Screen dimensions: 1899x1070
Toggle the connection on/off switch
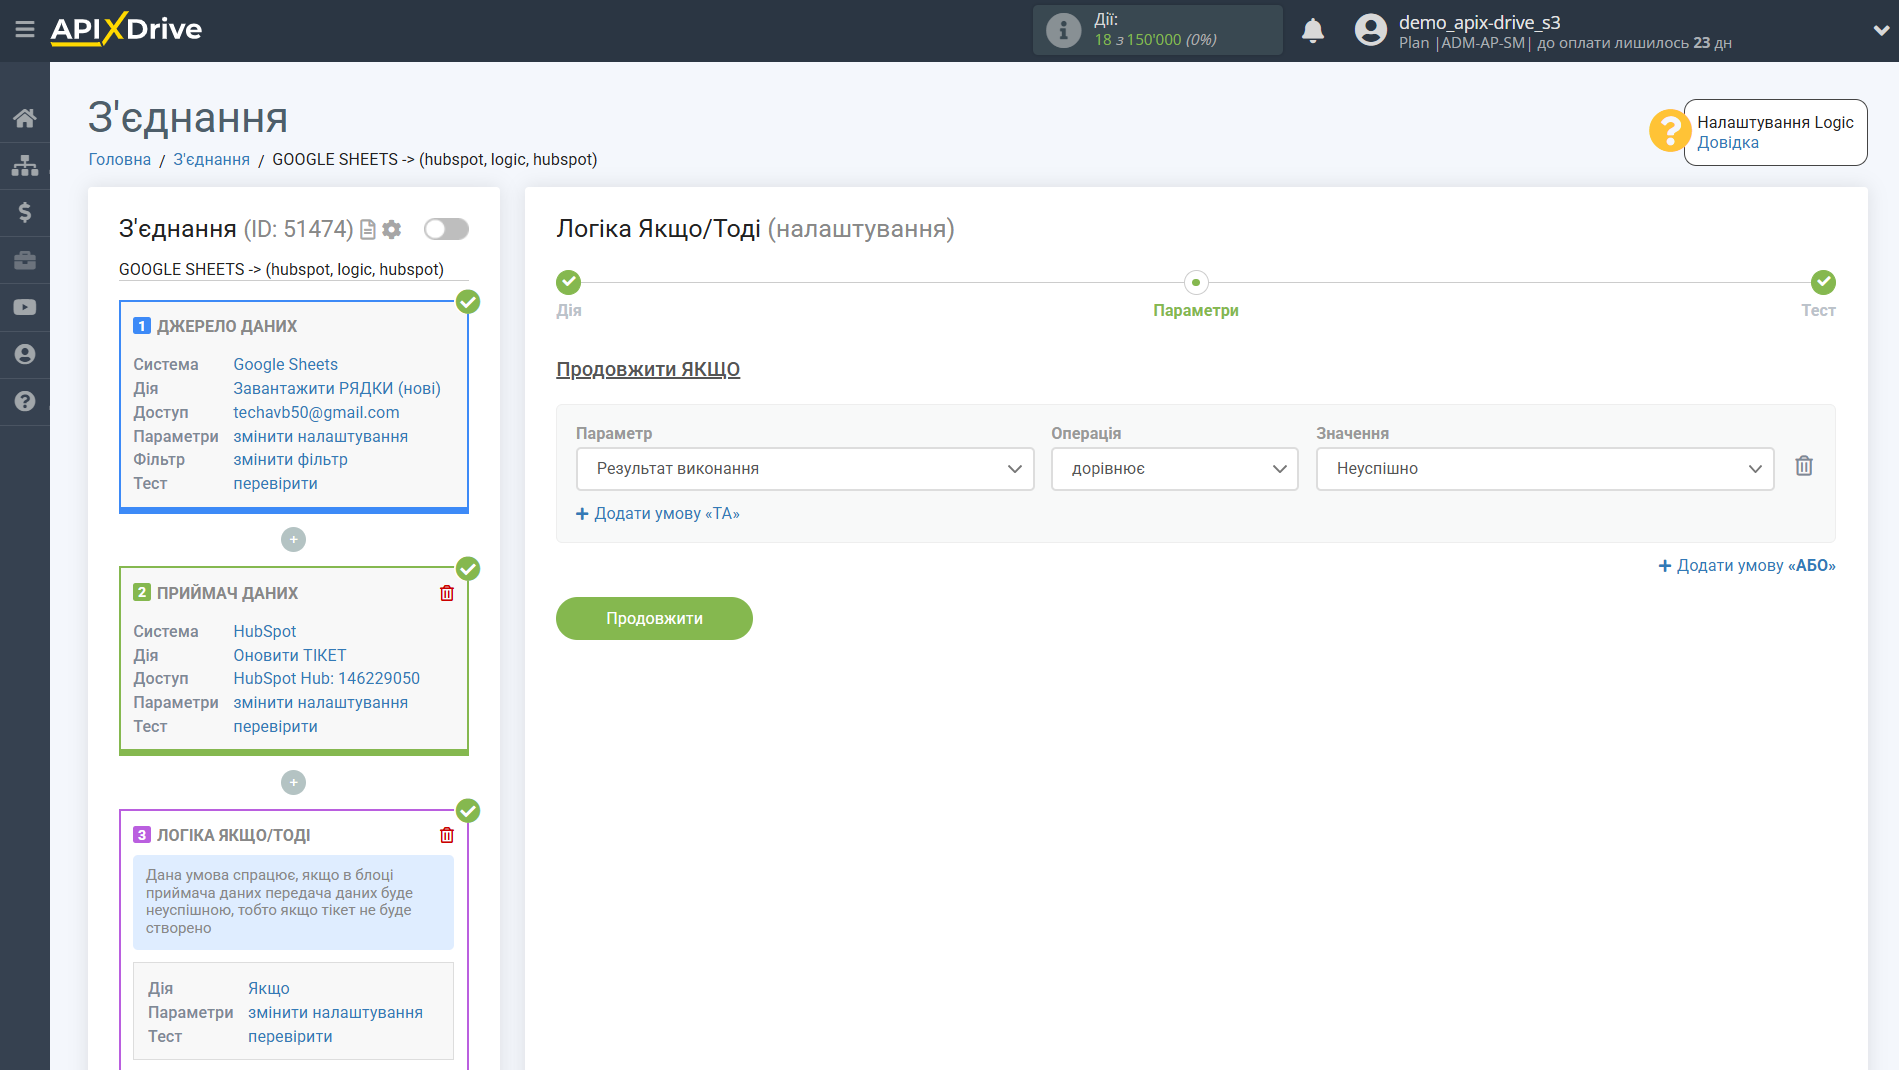point(446,229)
